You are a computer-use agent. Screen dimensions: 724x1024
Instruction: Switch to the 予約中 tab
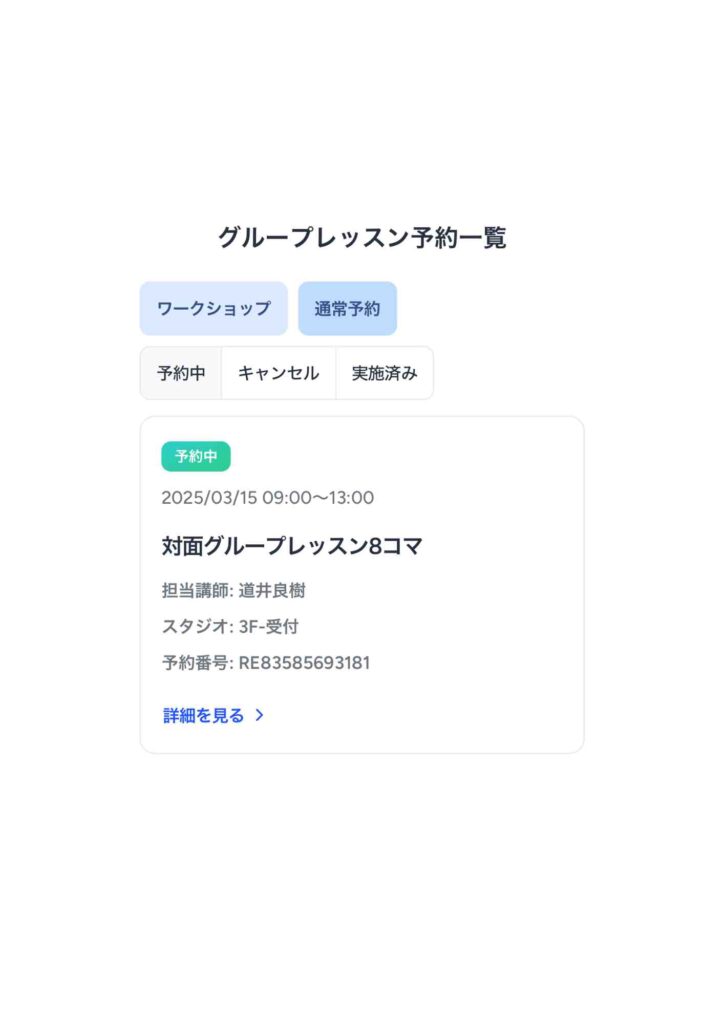pos(181,373)
